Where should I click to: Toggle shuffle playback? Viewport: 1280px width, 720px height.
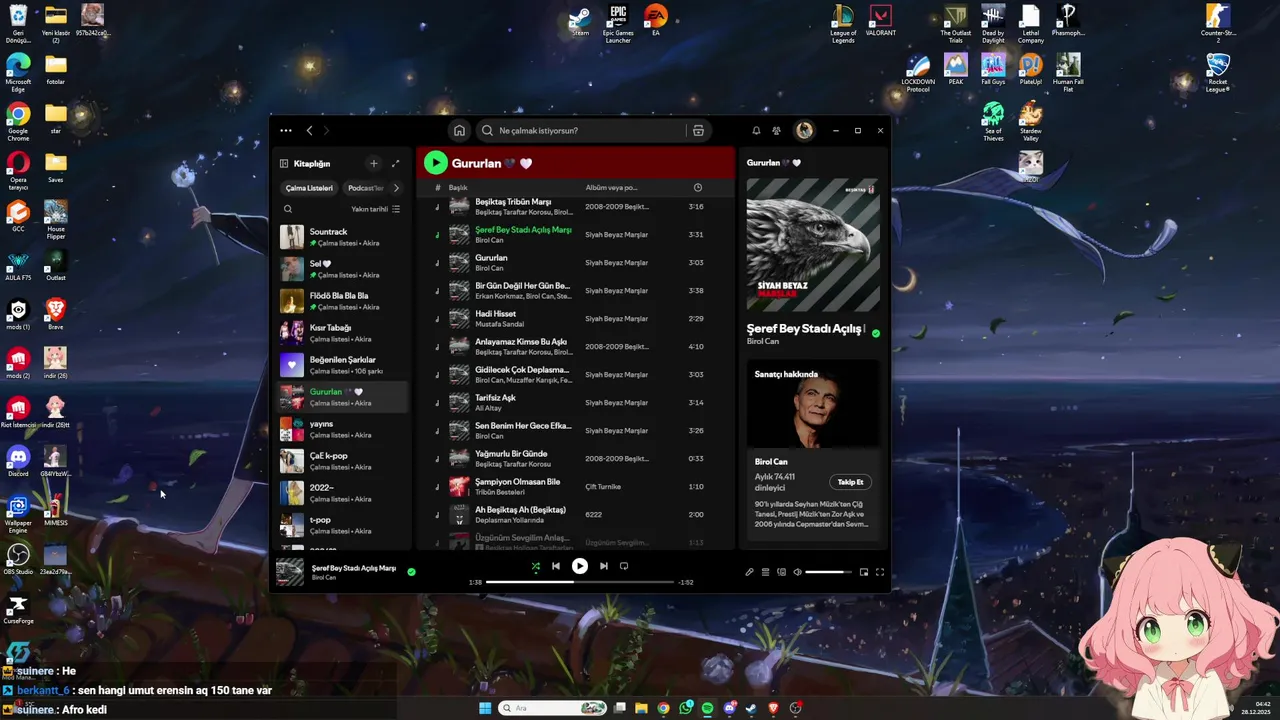coord(535,566)
